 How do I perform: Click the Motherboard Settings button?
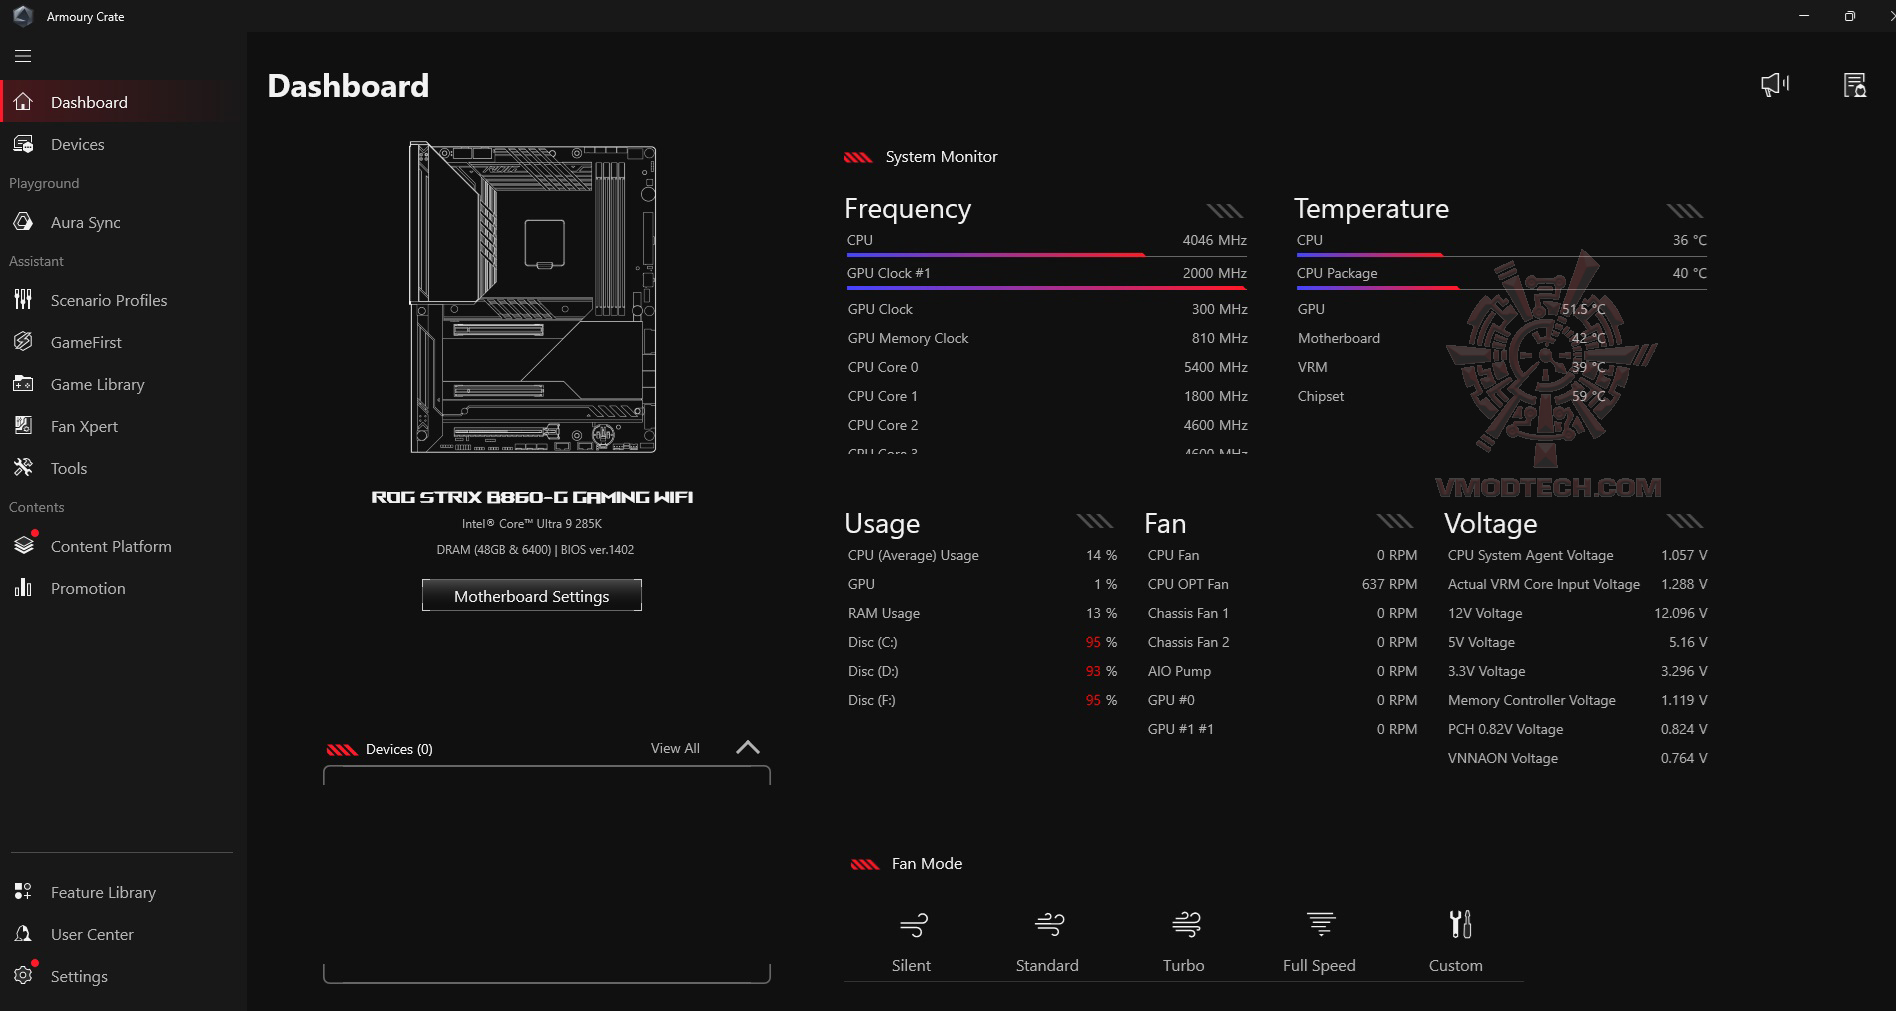[x=532, y=596]
